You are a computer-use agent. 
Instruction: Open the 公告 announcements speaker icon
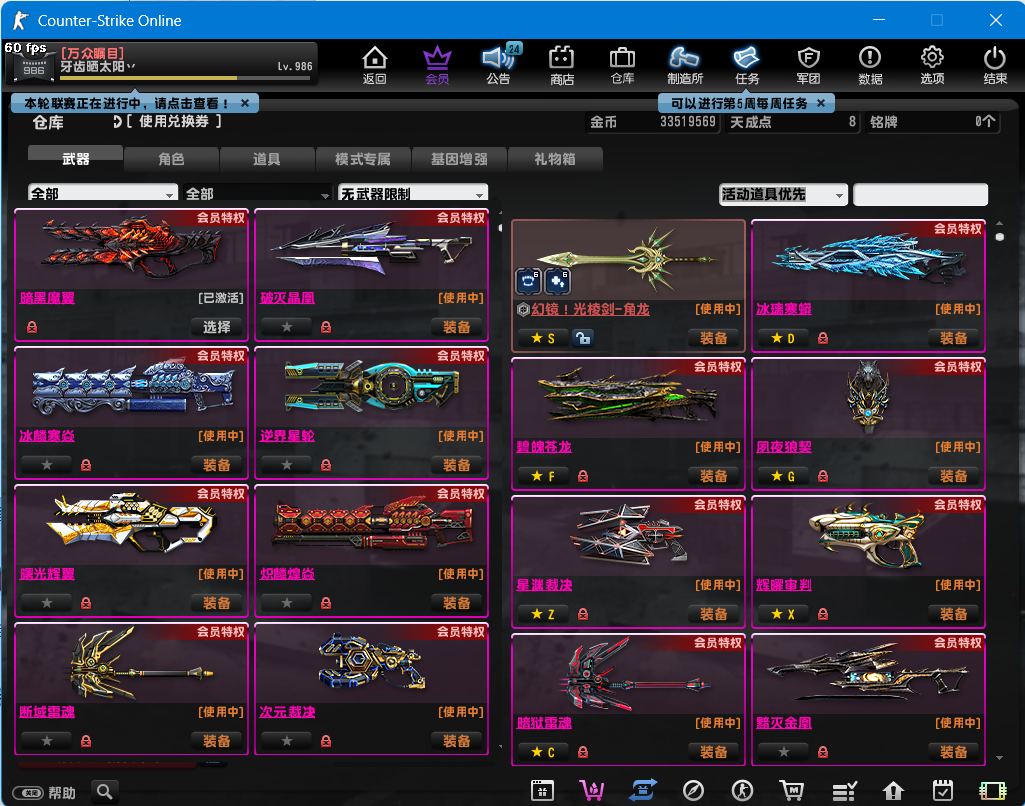(x=499, y=65)
